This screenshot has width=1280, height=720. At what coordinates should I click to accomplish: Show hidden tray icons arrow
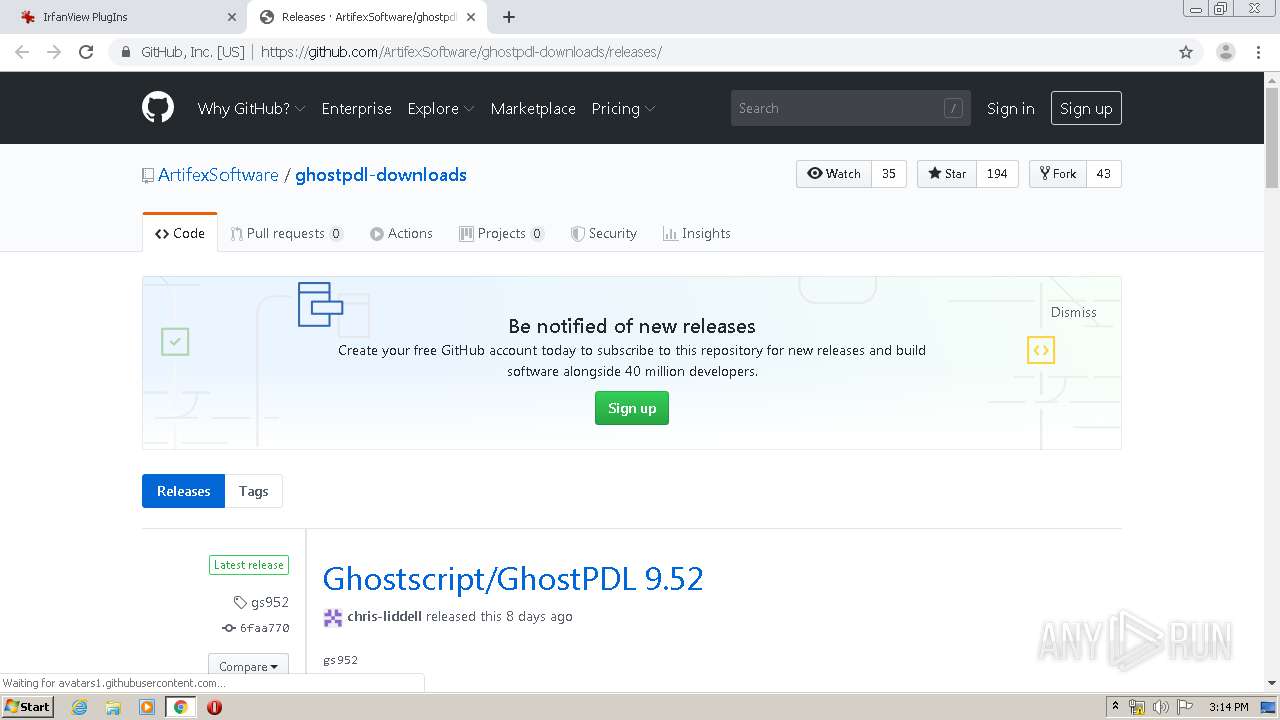[1115, 707]
